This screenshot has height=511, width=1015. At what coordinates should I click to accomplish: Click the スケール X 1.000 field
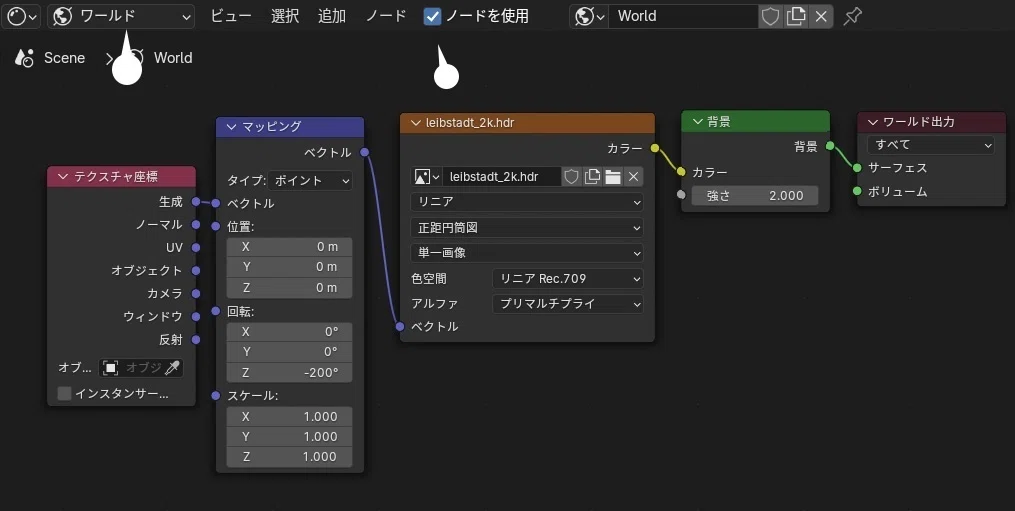pyautogui.click(x=289, y=416)
